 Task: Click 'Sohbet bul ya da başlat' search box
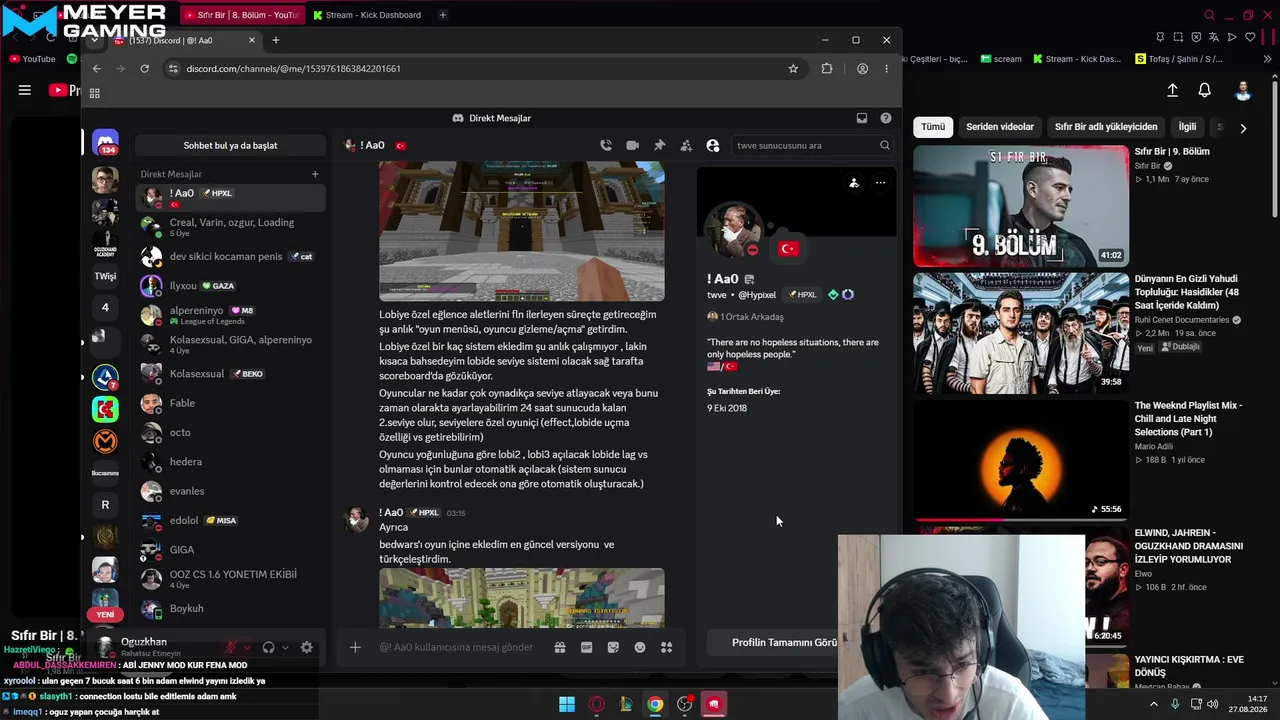(231, 145)
